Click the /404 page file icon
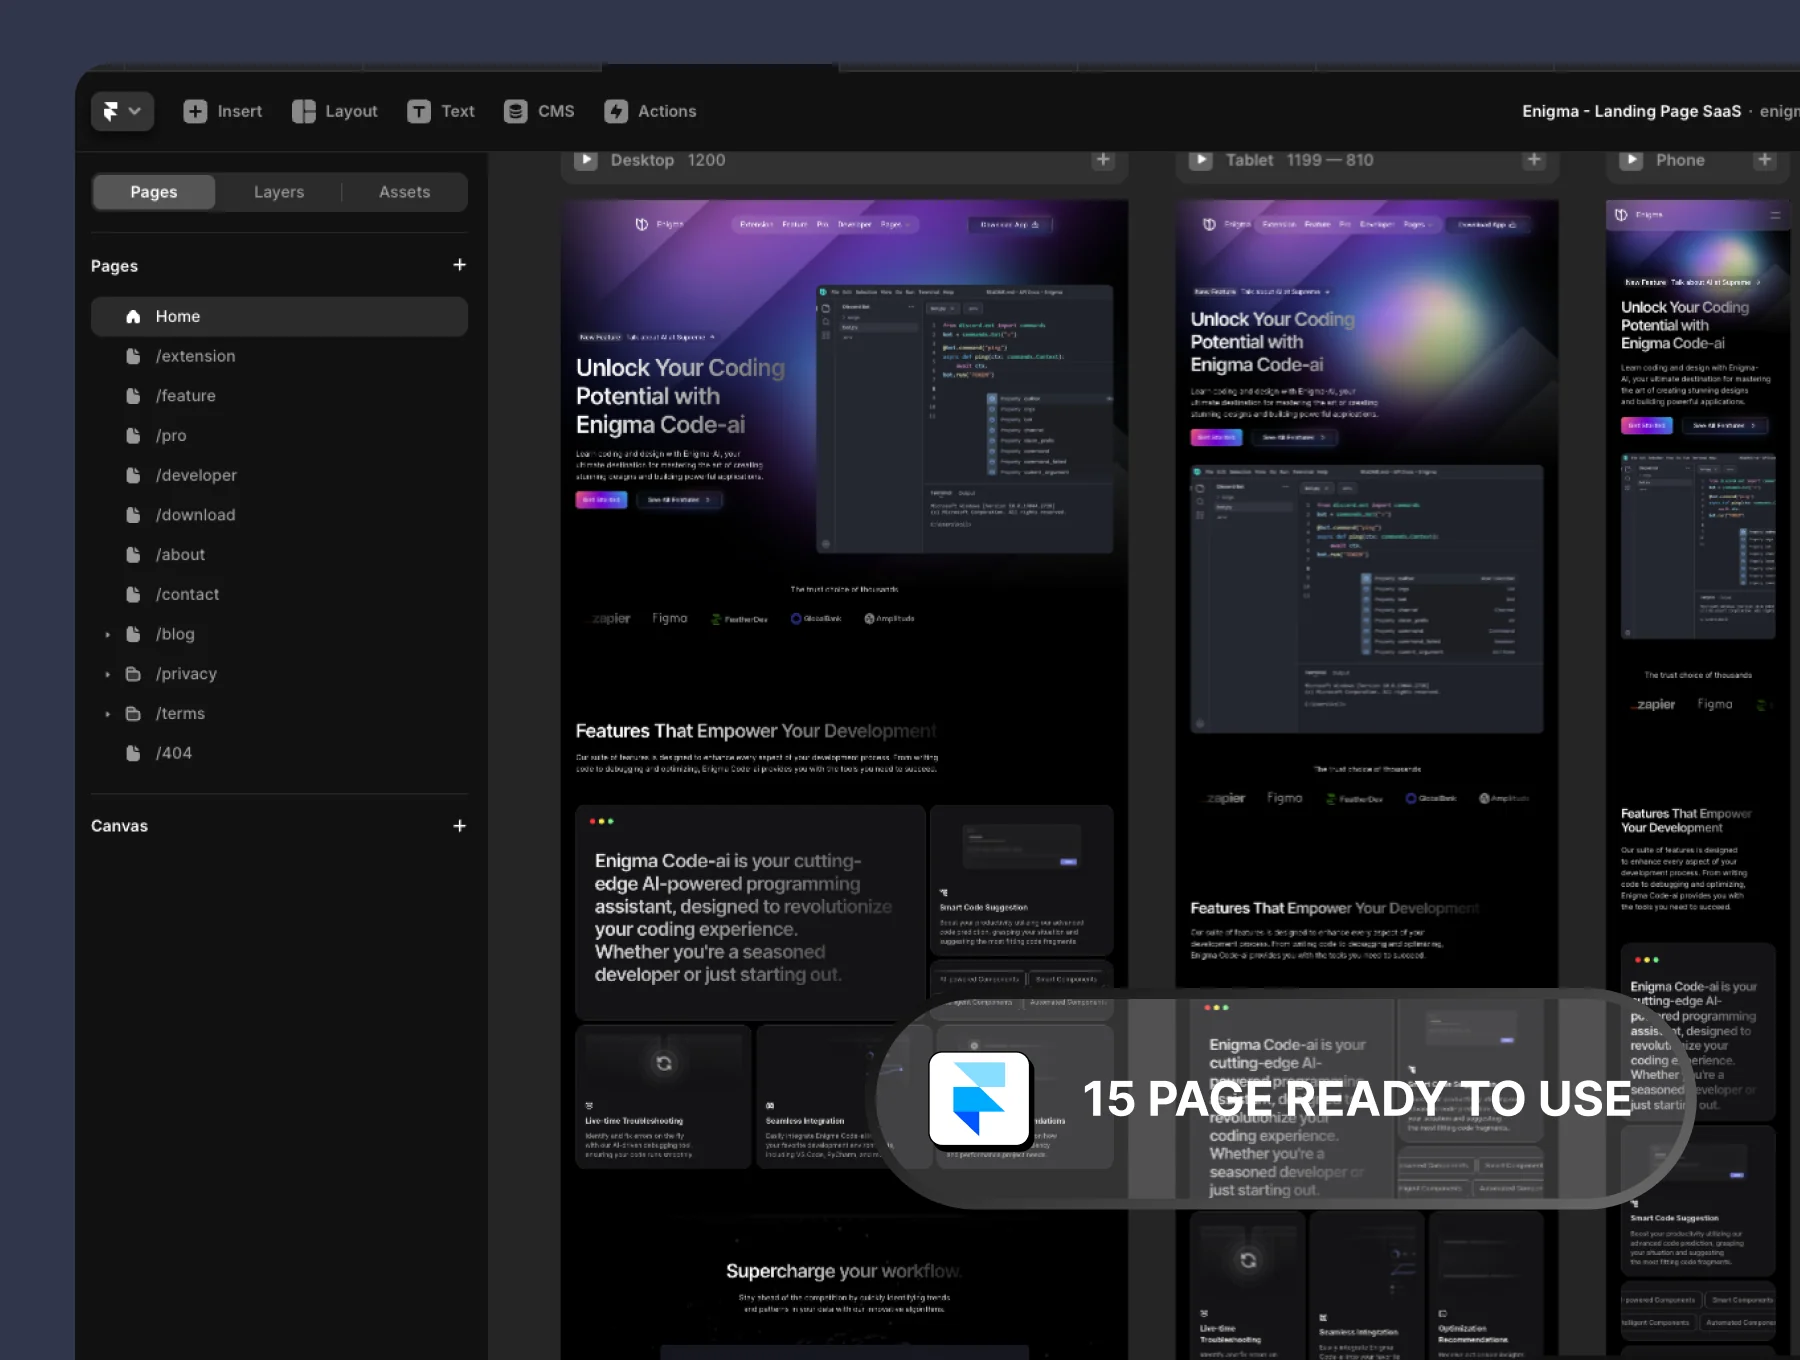1800x1360 pixels. click(133, 753)
